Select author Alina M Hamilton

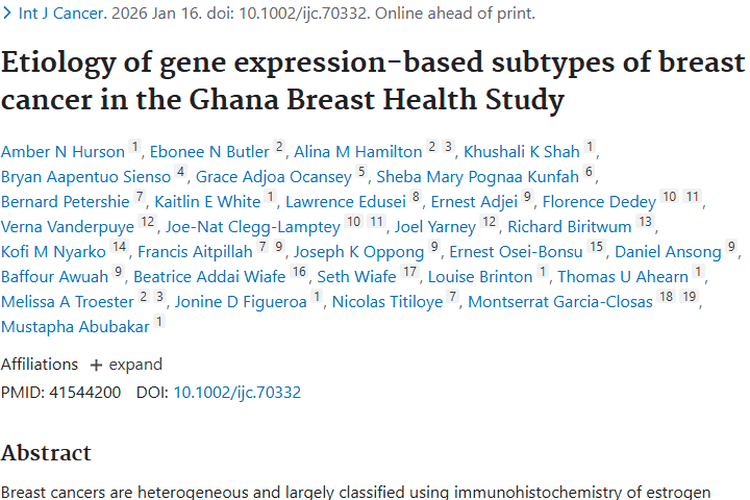coord(357,152)
